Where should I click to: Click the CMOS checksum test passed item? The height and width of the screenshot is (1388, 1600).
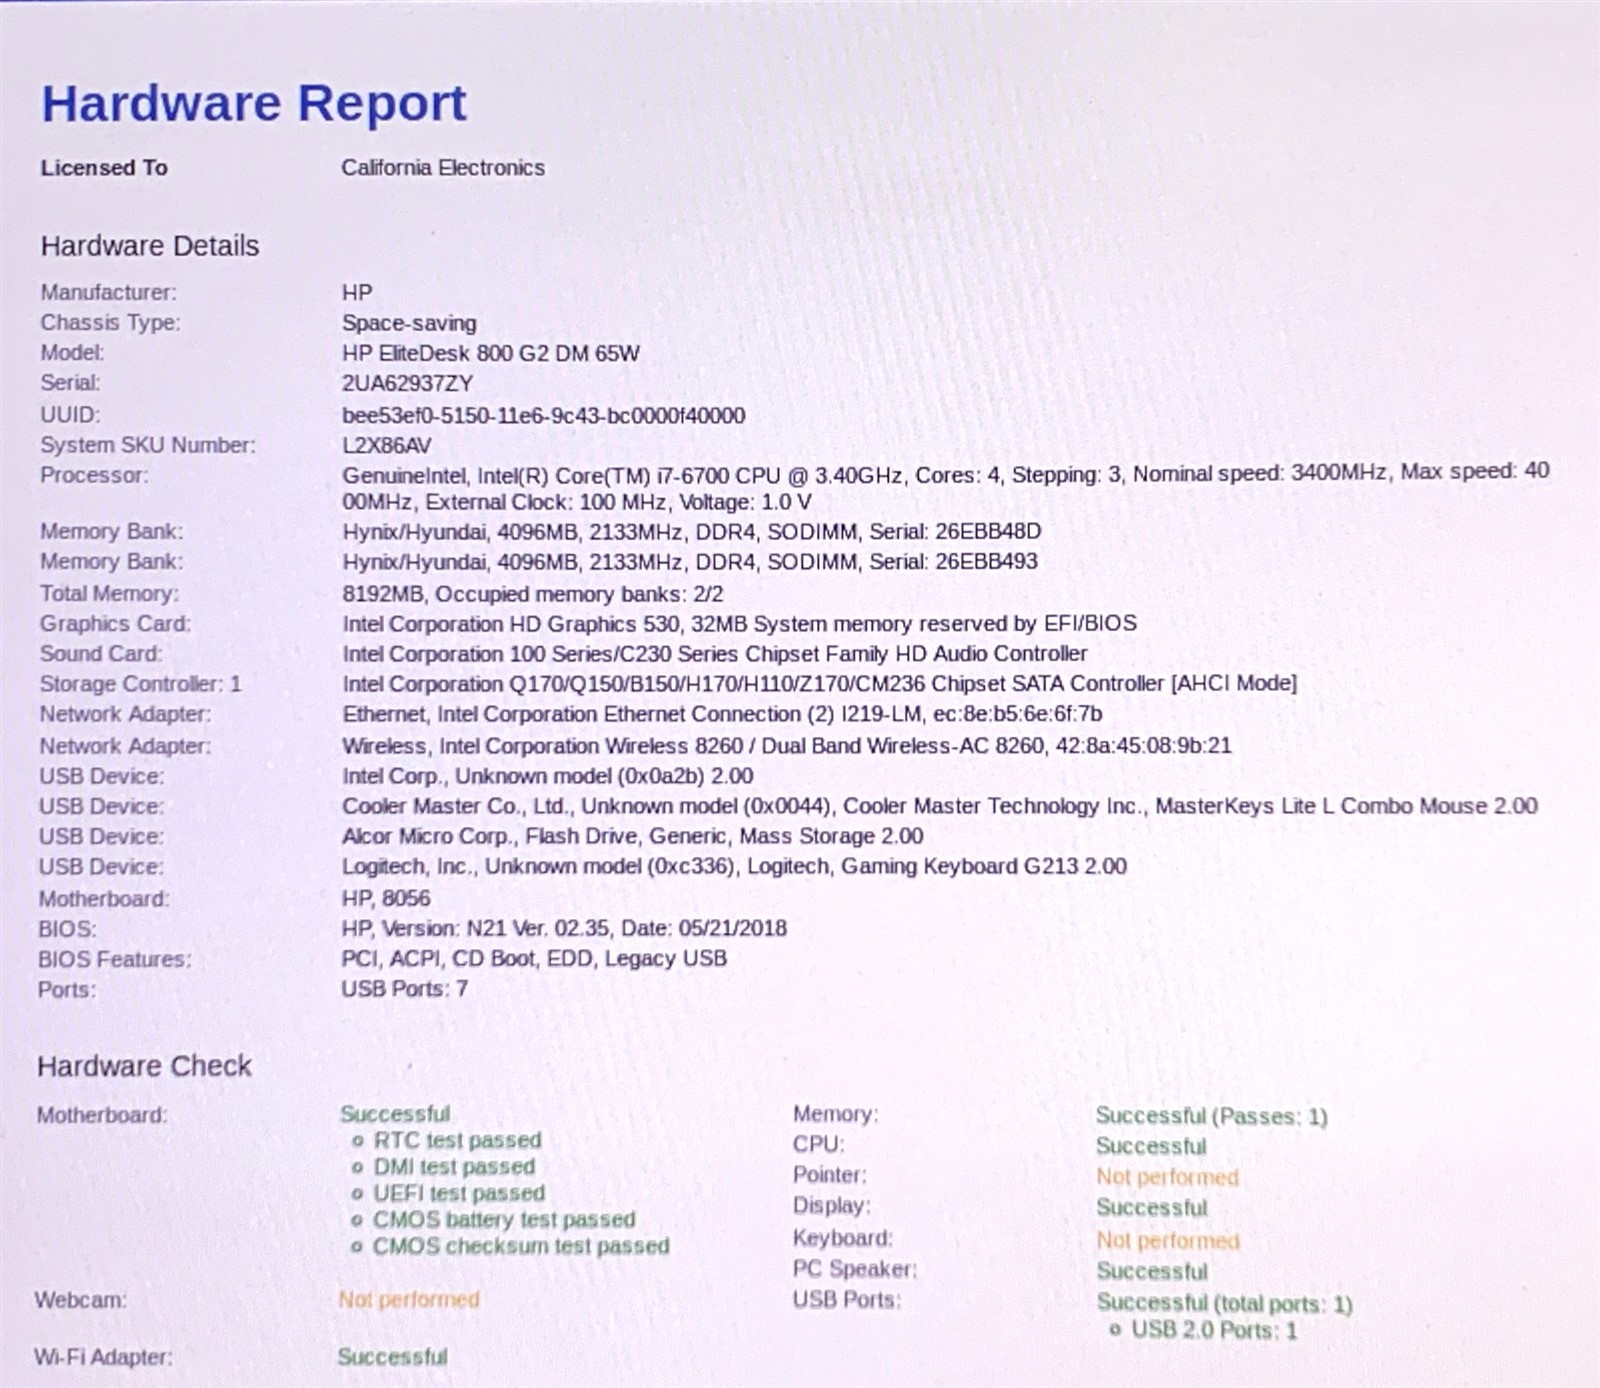(521, 1246)
